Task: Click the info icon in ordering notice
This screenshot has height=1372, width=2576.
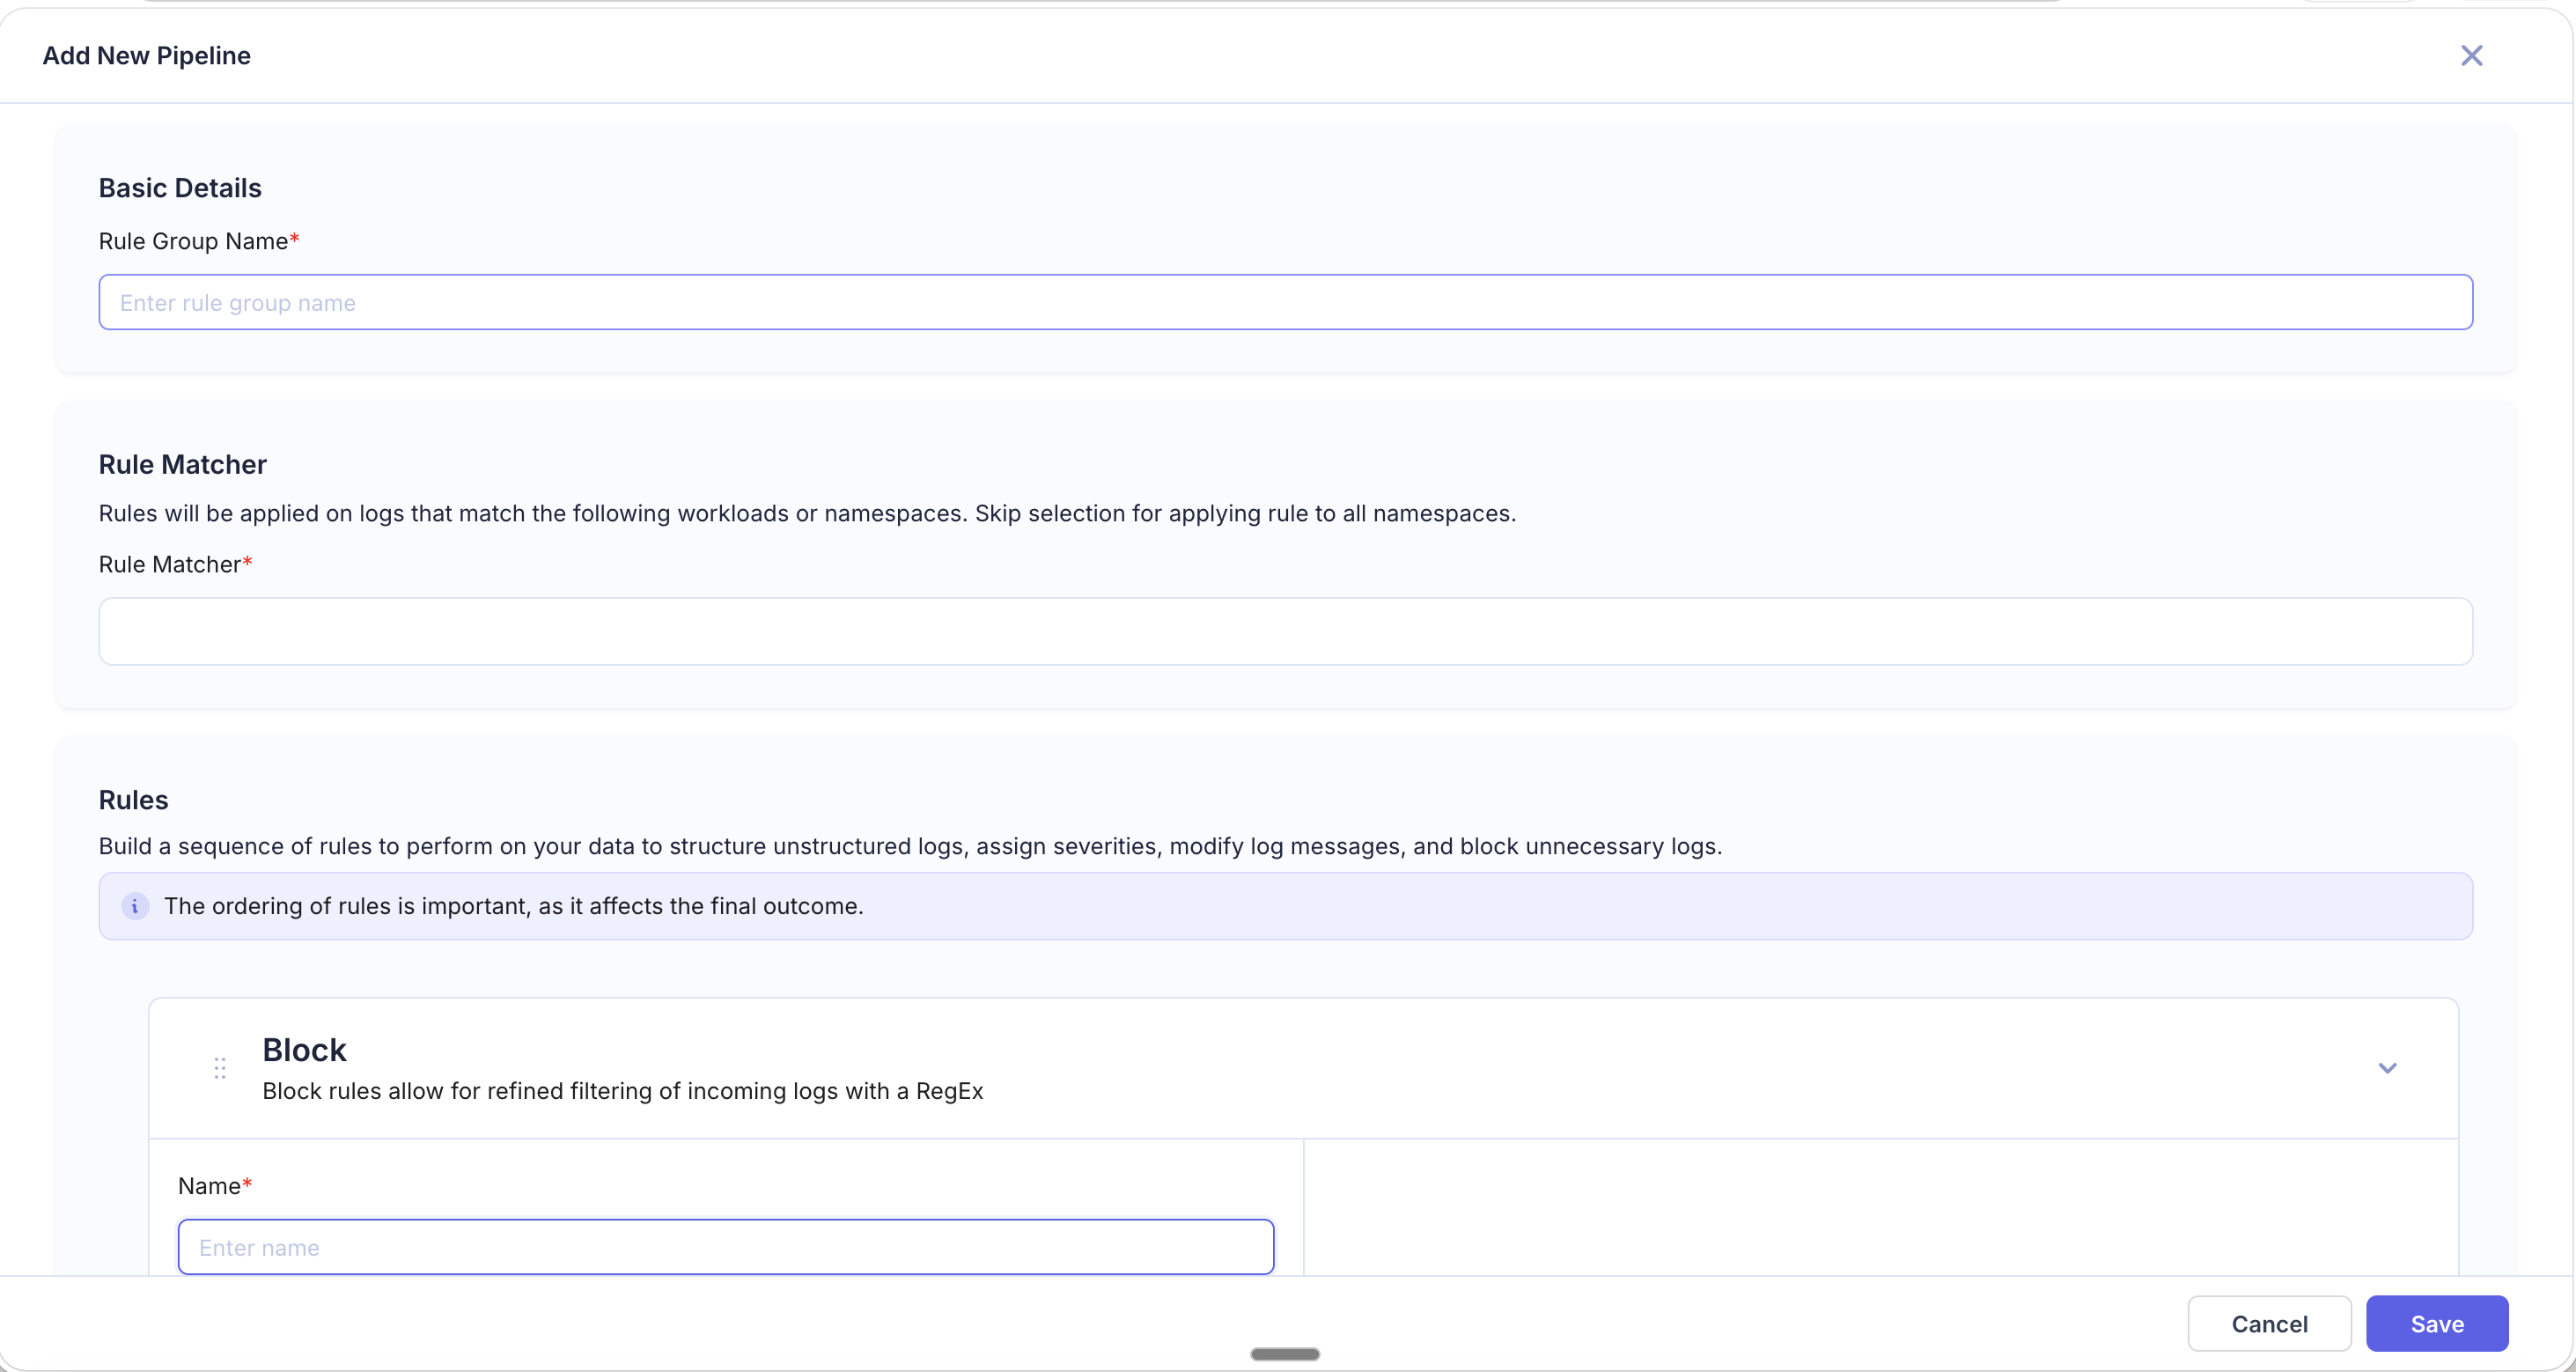Action: tap(135, 906)
